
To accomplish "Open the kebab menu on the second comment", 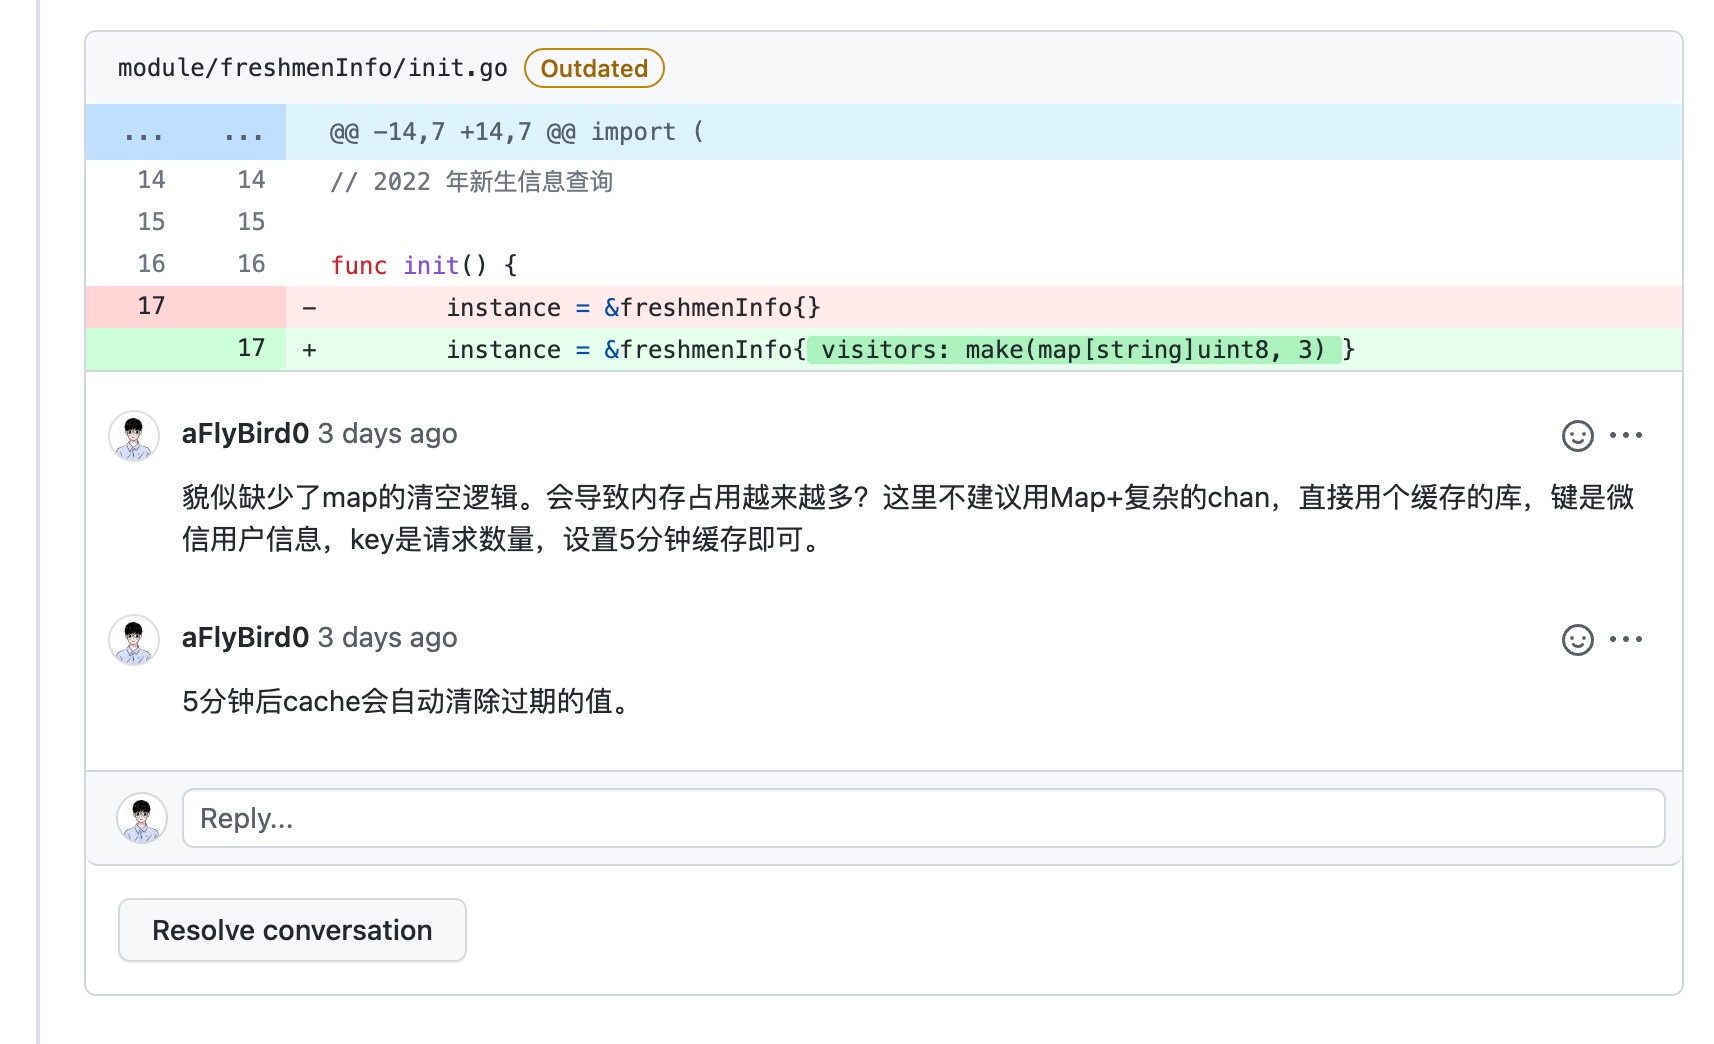I will tap(1628, 639).
